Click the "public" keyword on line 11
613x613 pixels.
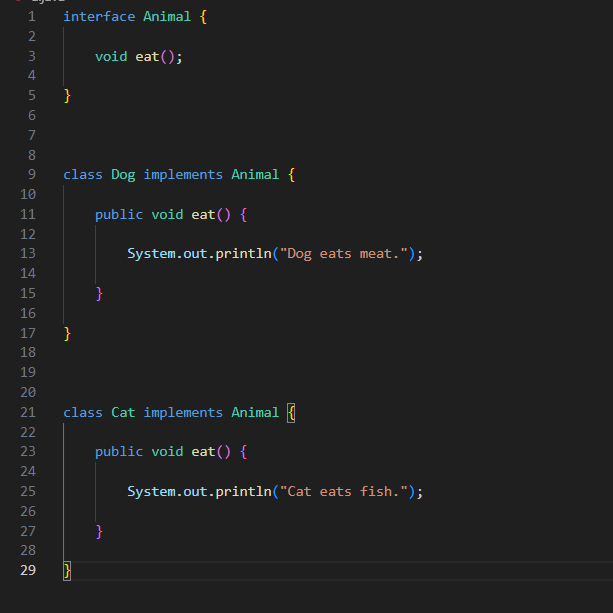point(119,214)
